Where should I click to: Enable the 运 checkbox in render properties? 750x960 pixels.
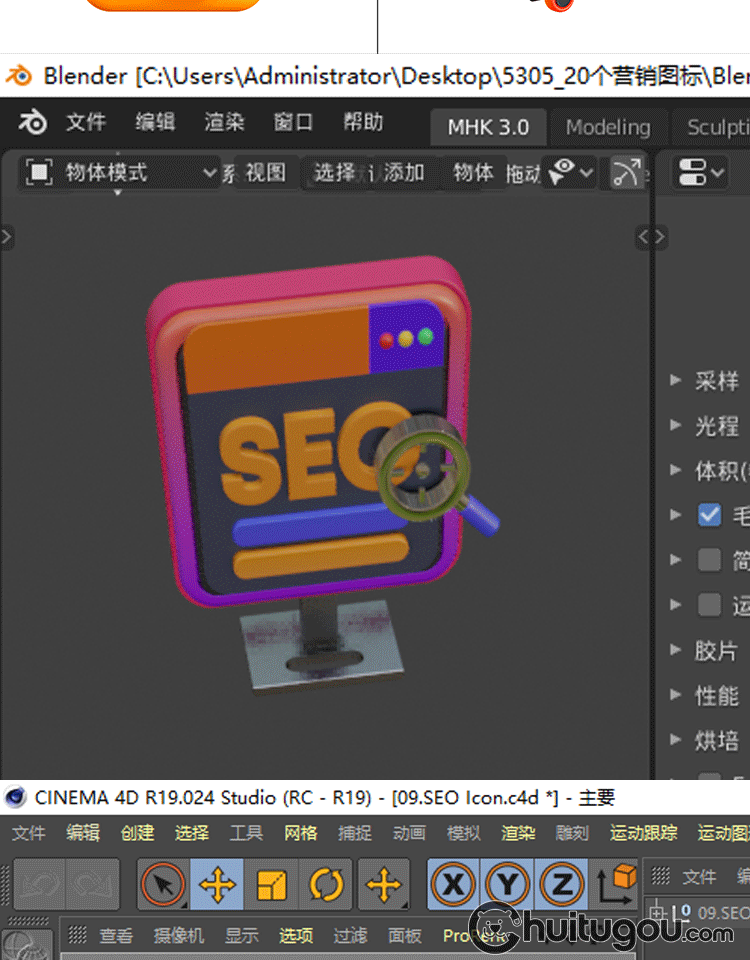(709, 605)
